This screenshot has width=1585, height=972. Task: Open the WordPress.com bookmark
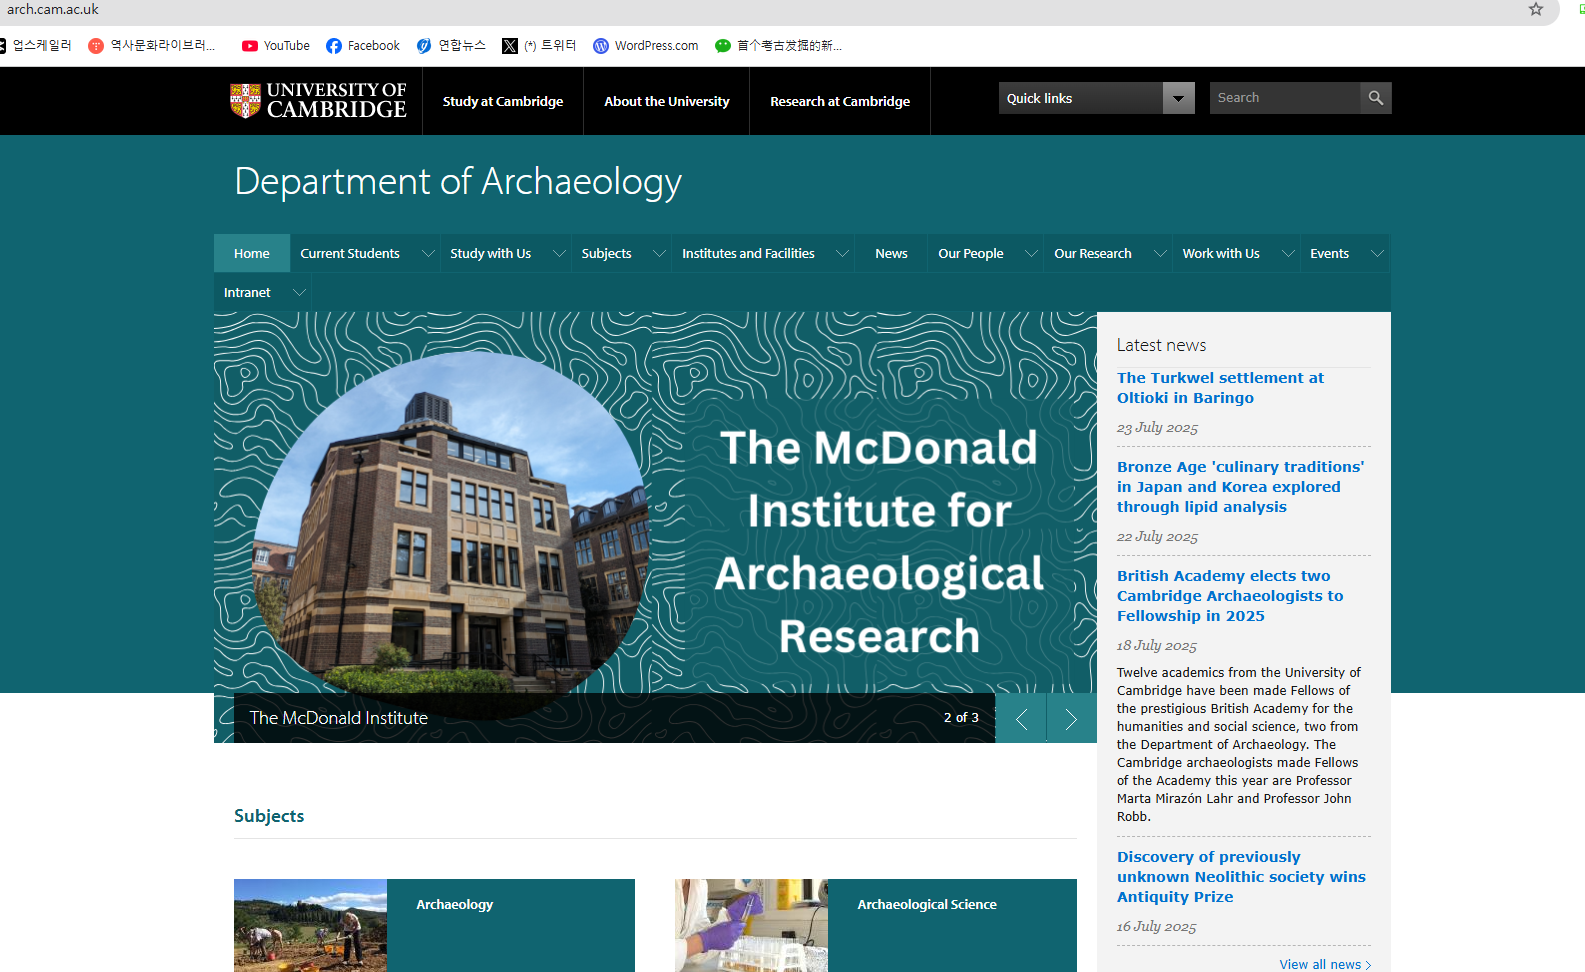click(x=646, y=46)
